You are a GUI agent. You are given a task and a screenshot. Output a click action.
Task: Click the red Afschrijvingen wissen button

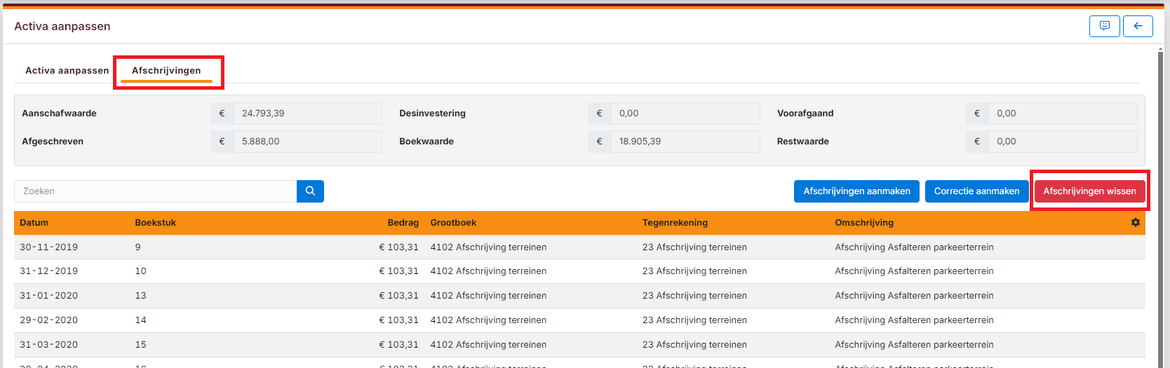[1089, 191]
